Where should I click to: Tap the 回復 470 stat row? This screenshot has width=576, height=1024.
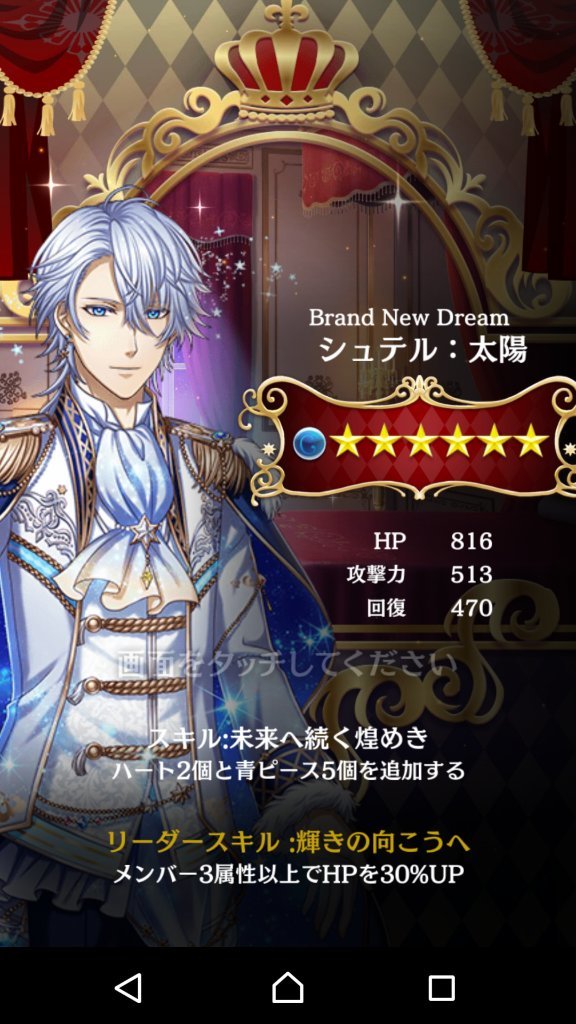pyautogui.click(x=430, y=608)
